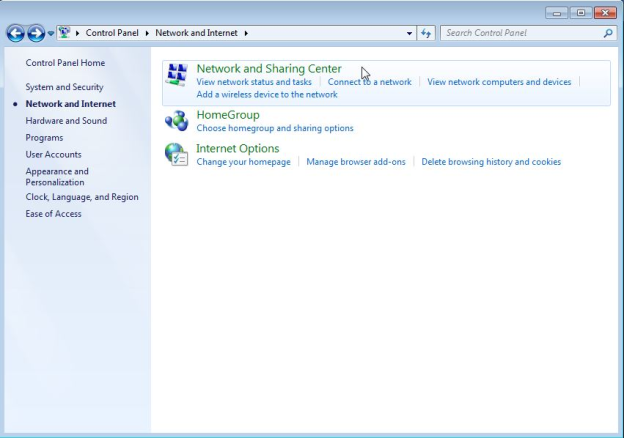Go forward with the Forward arrow button

pos(36,33)
